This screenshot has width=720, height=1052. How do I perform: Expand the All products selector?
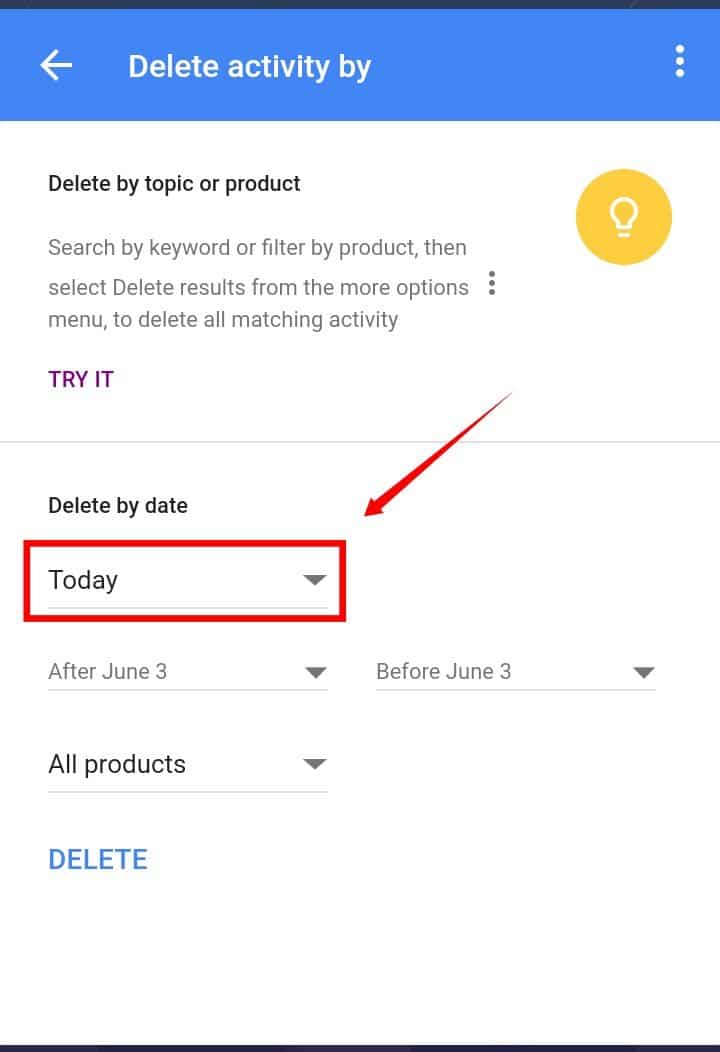coord(187,765)
